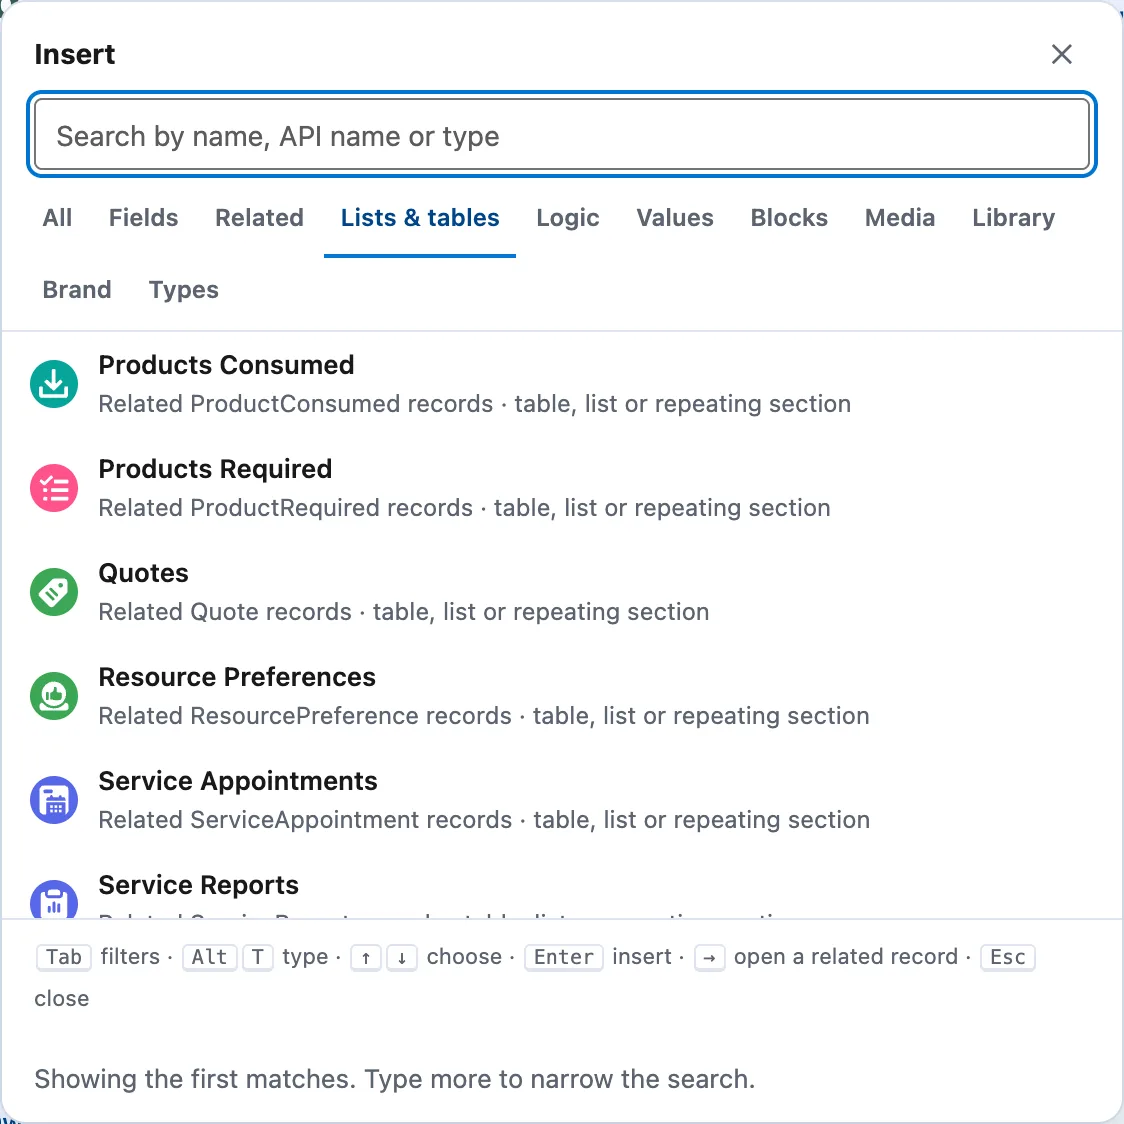Click the Enter key hint
This screenshot has width=1124, height=1124.
[x=564, y=958]
